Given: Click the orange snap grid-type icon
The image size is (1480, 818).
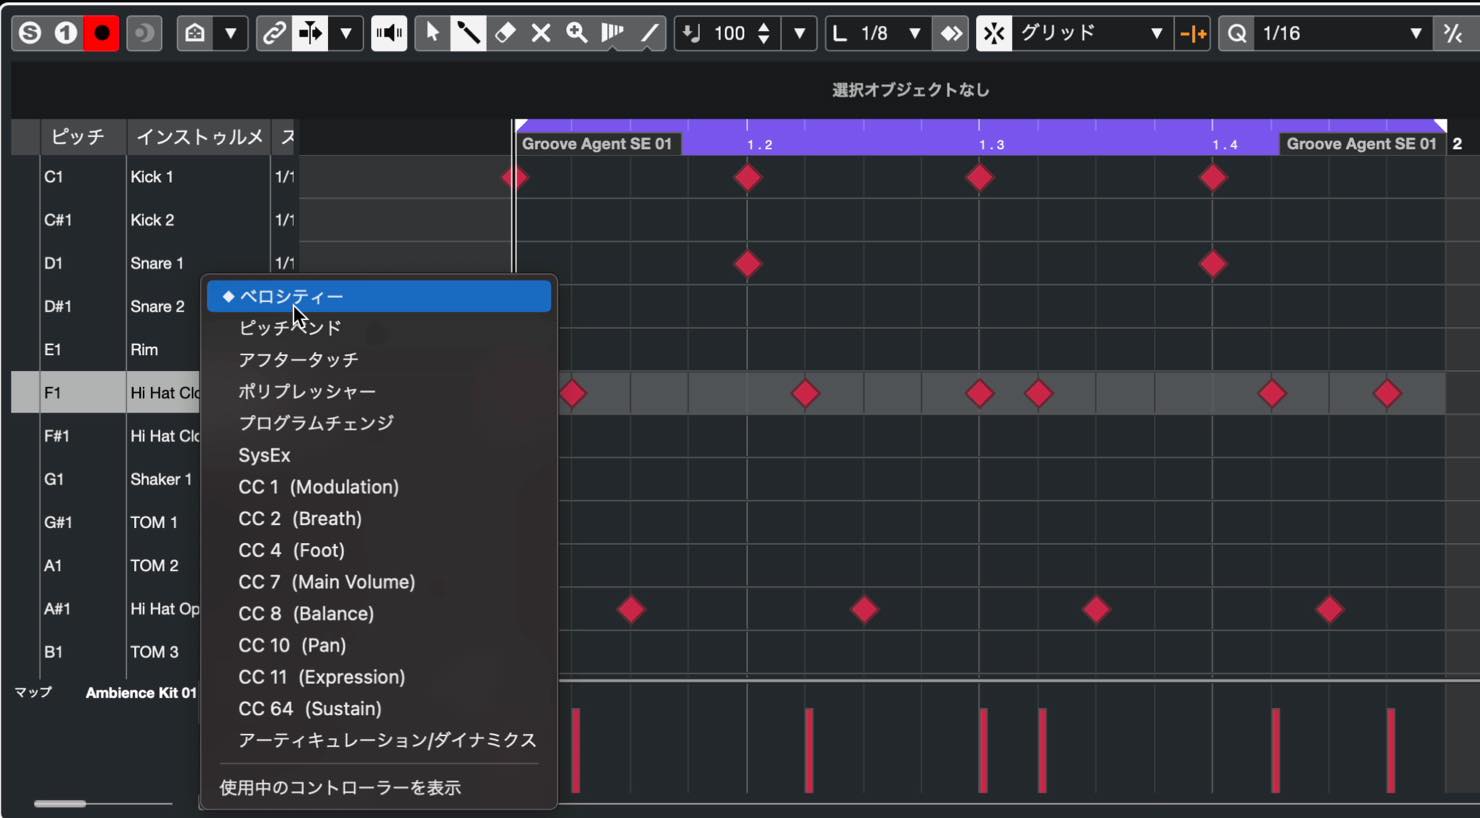Looking at the screenshot, I should (1193, 33).
